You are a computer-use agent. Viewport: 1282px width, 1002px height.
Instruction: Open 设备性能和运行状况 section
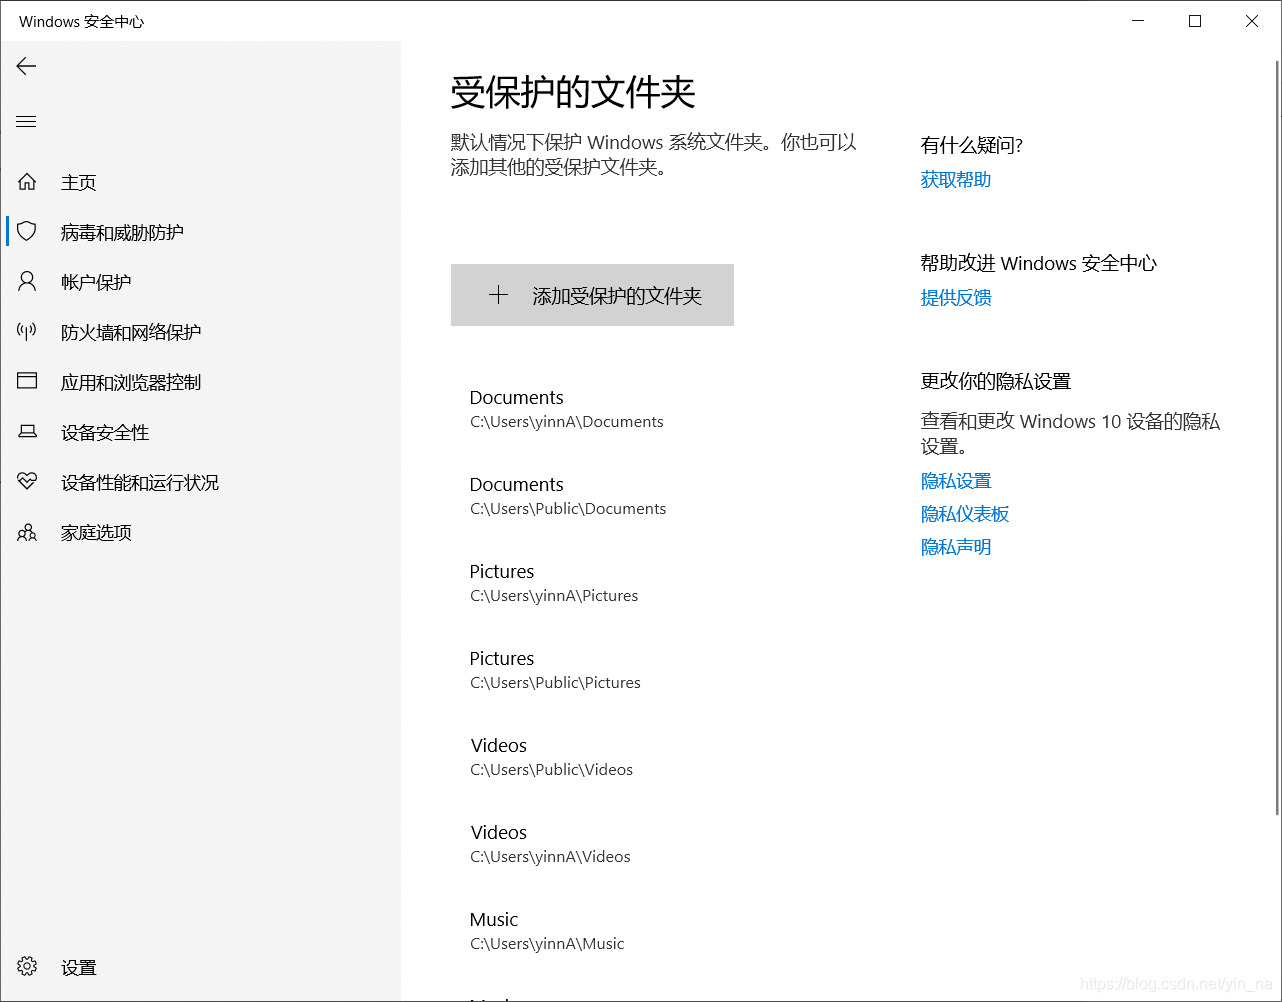pos(200,482)
